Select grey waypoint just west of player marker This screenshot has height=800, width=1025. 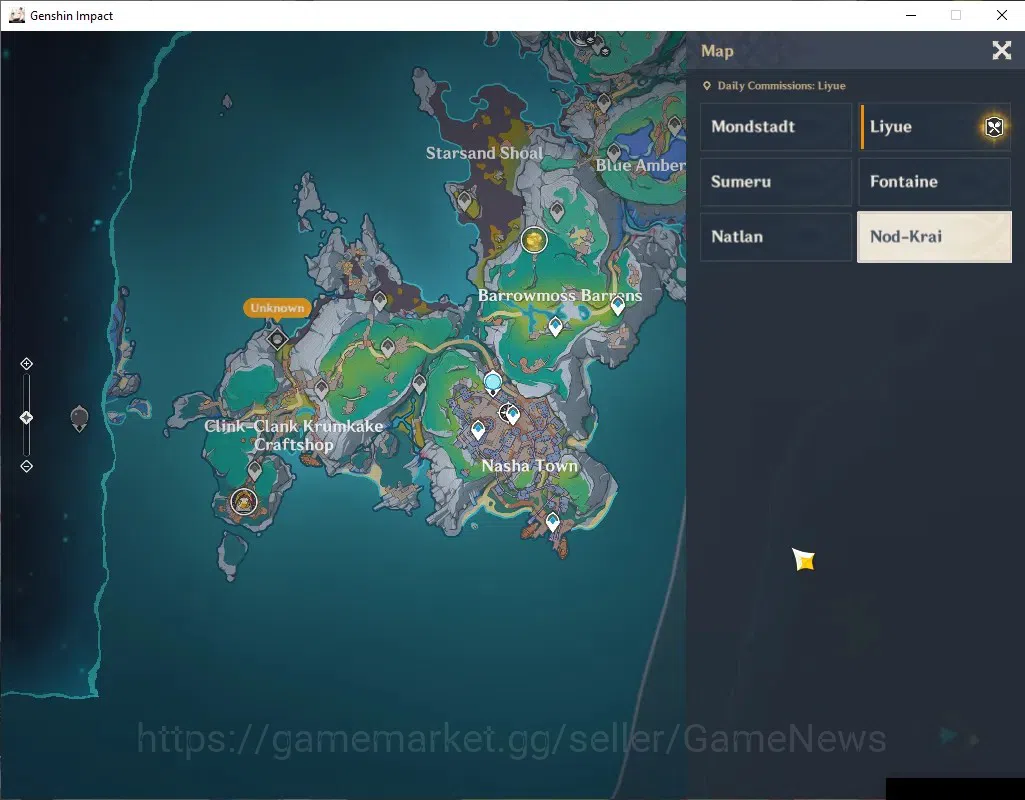point(419,384)
